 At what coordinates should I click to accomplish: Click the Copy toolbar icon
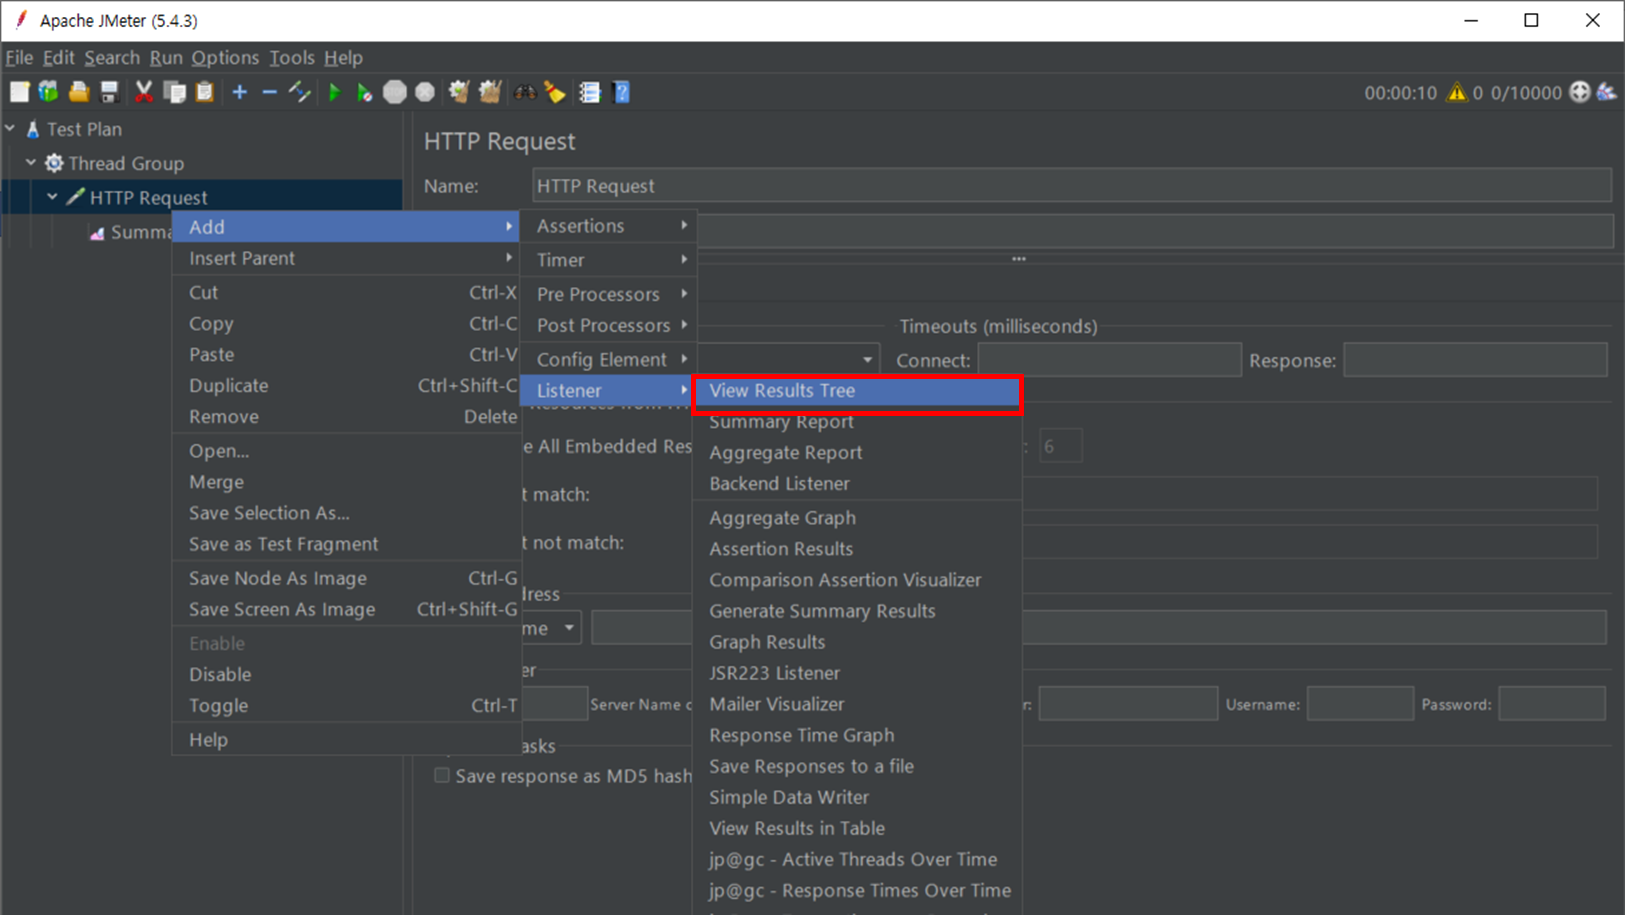(175, 92)
